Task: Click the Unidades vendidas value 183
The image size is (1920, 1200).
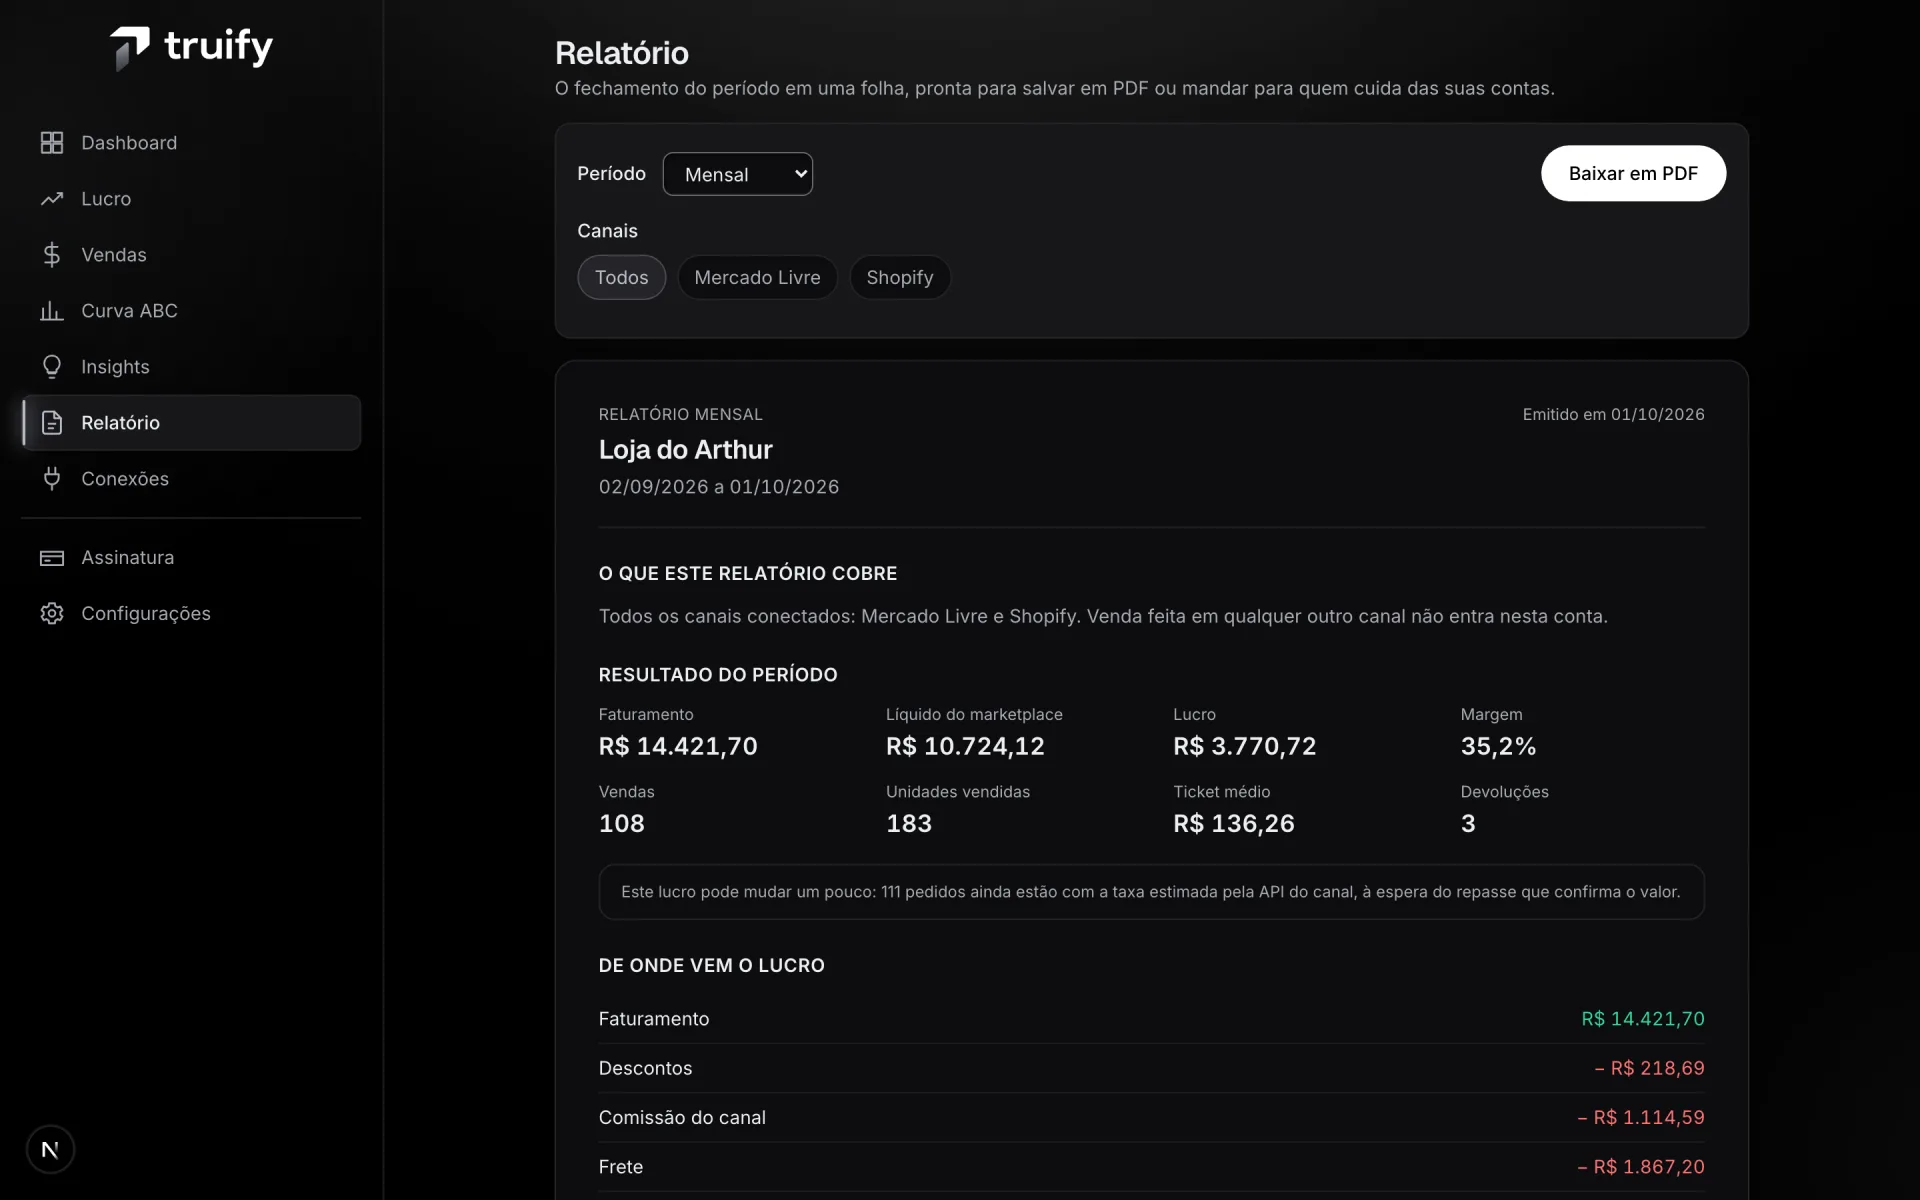Action: click(908, 823)
